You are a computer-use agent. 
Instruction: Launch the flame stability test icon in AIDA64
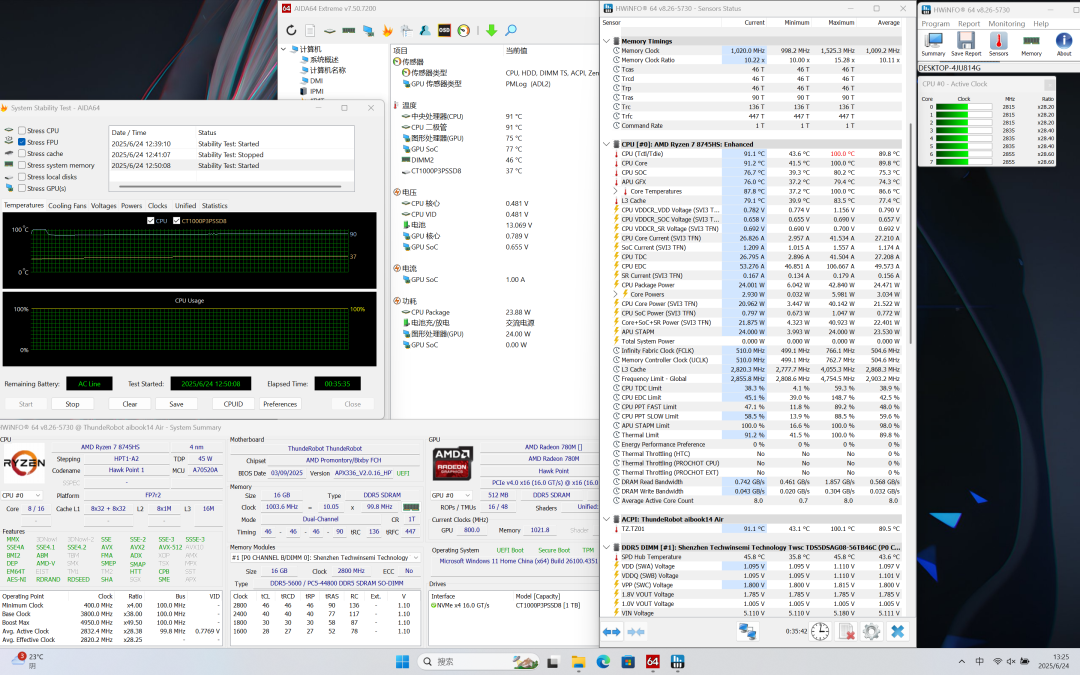tap(387, 30)
